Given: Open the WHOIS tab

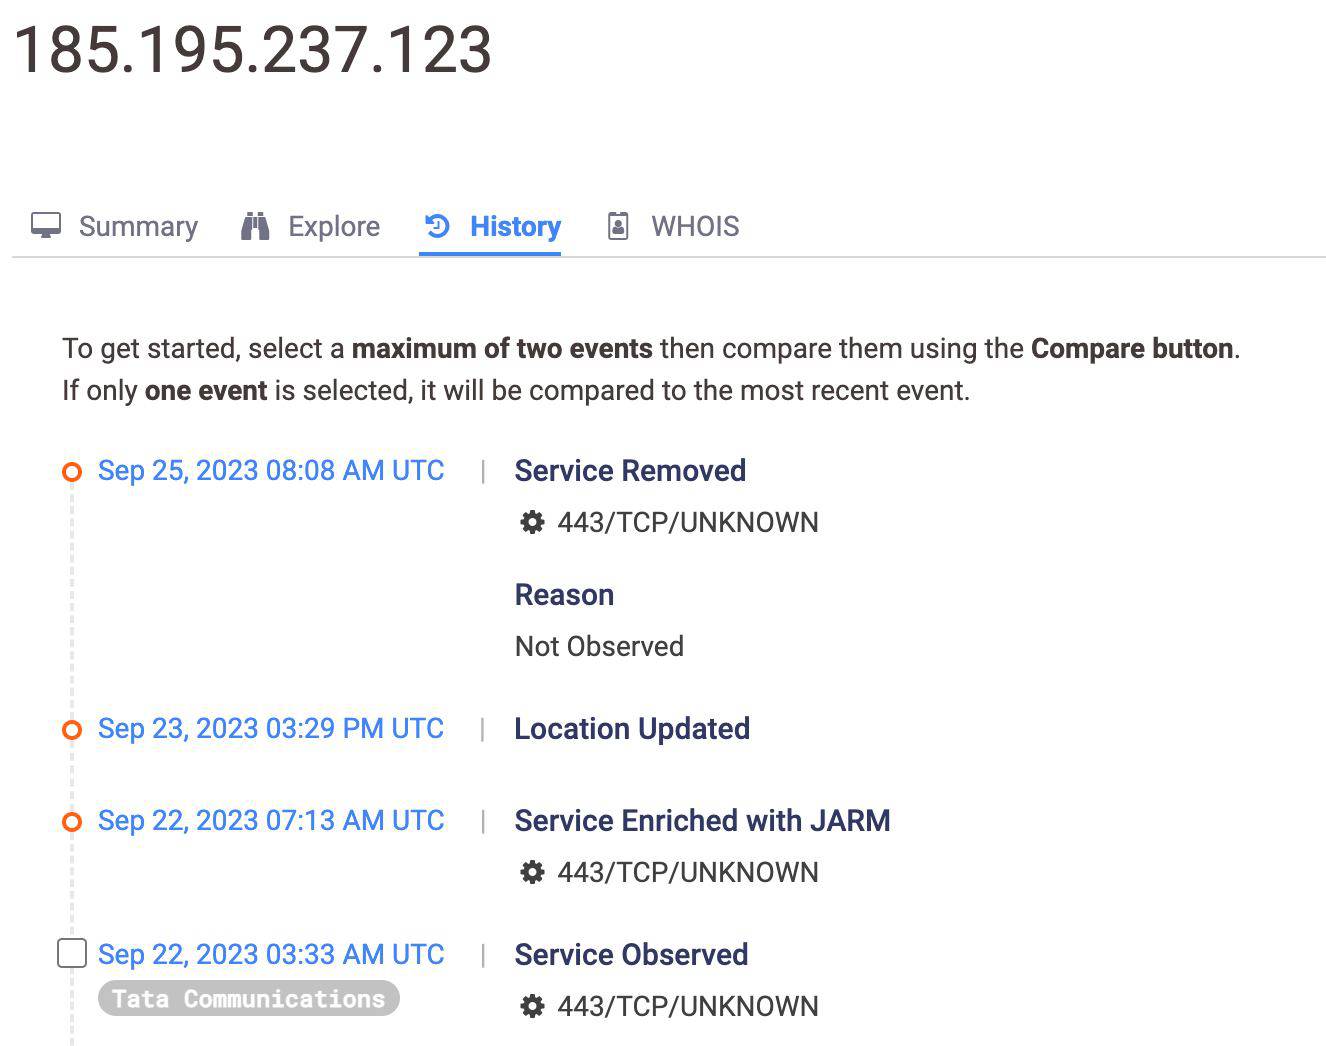Looking at the screenshot, I should coord(695,226).
